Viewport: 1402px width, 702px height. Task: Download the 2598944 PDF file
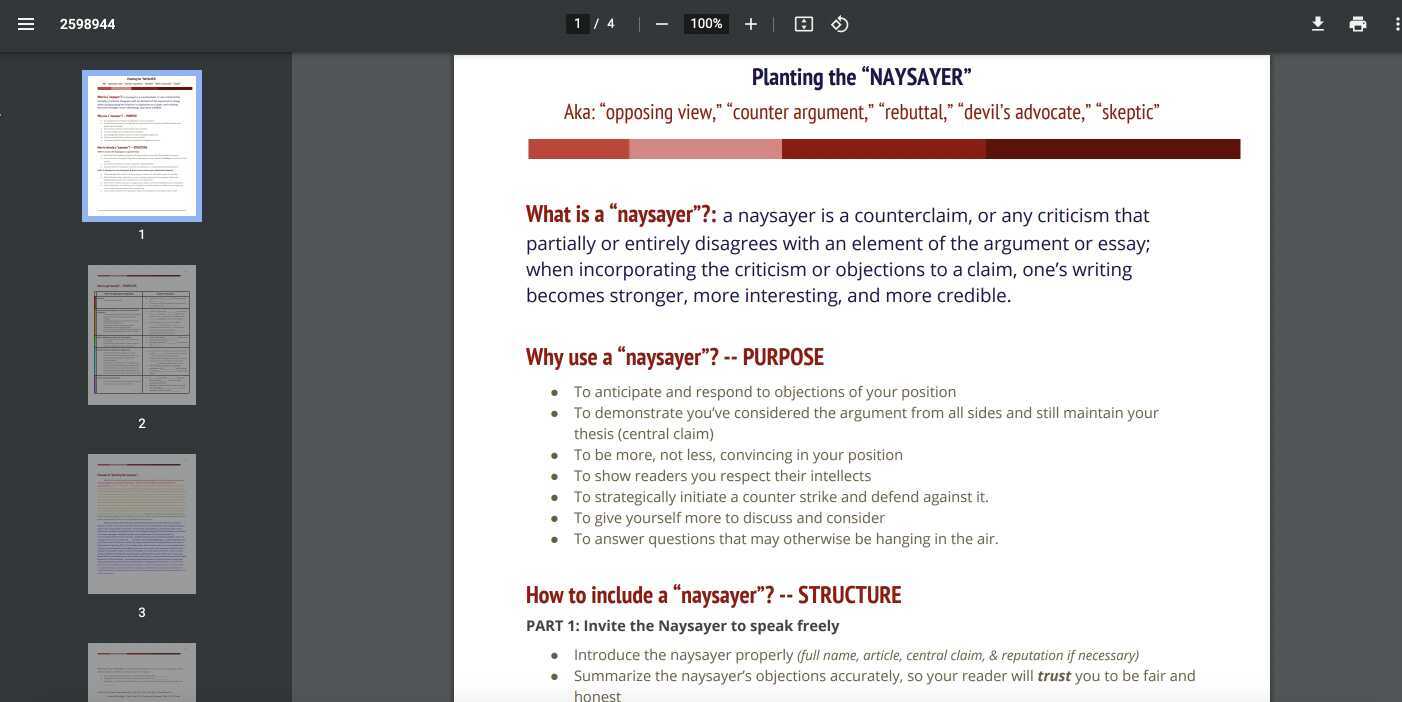[x=1318, y=24]
